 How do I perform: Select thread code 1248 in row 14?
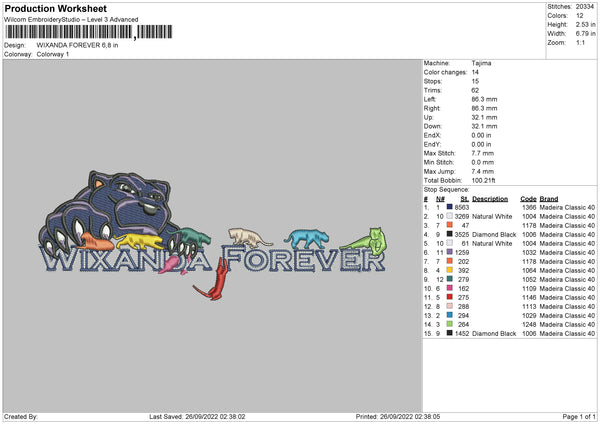tap(529, 325)
